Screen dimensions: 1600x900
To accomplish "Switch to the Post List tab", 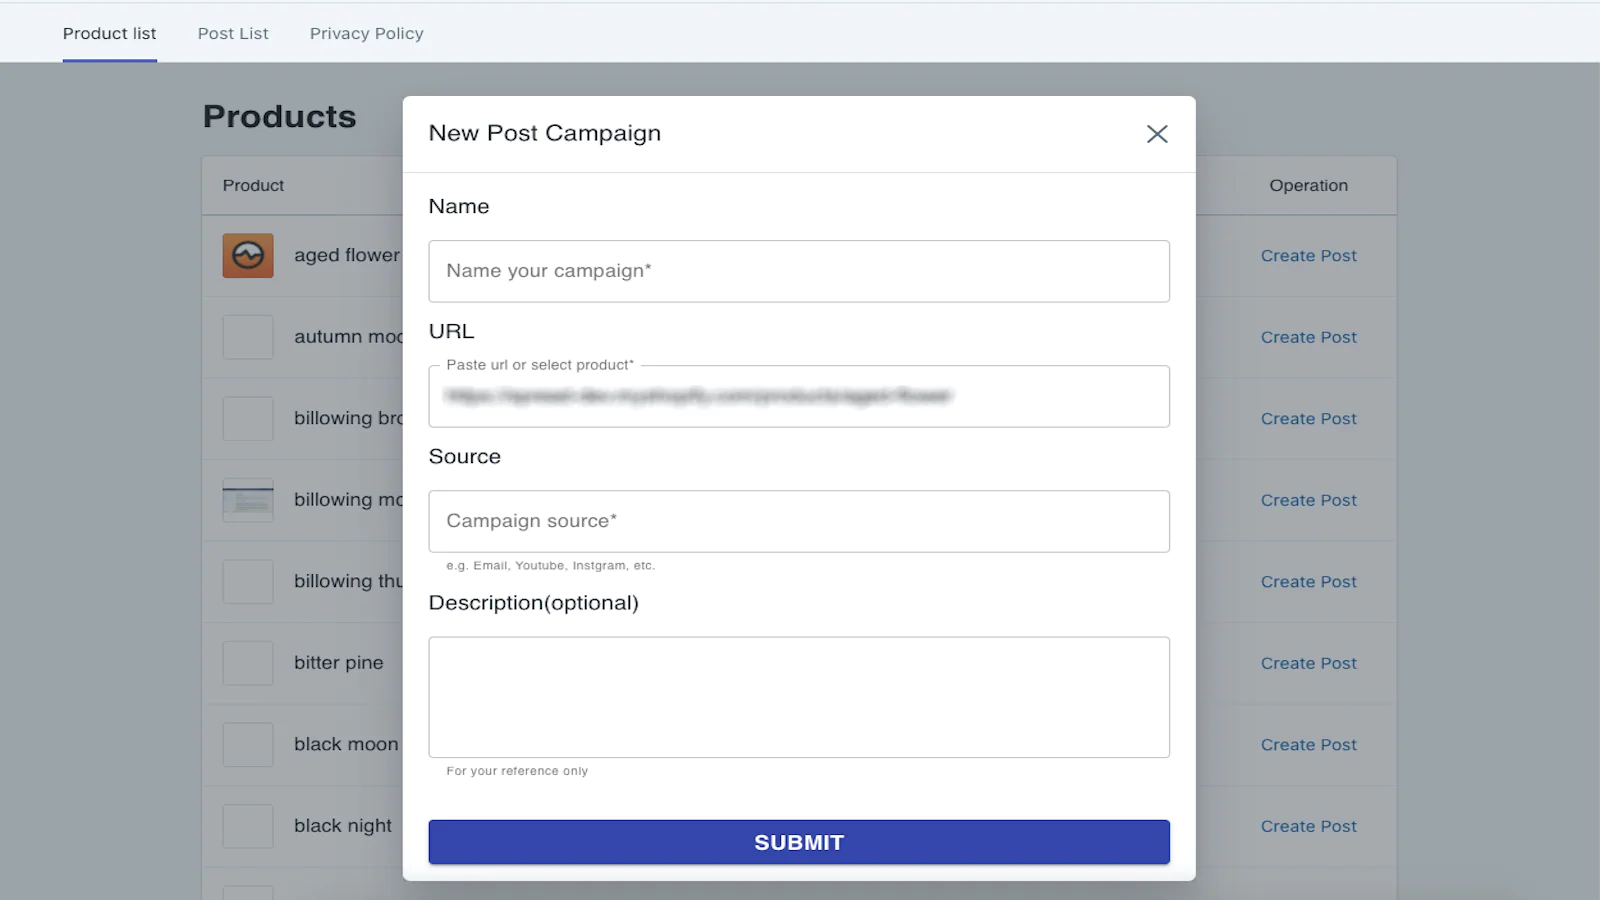I will pos(233,34).
